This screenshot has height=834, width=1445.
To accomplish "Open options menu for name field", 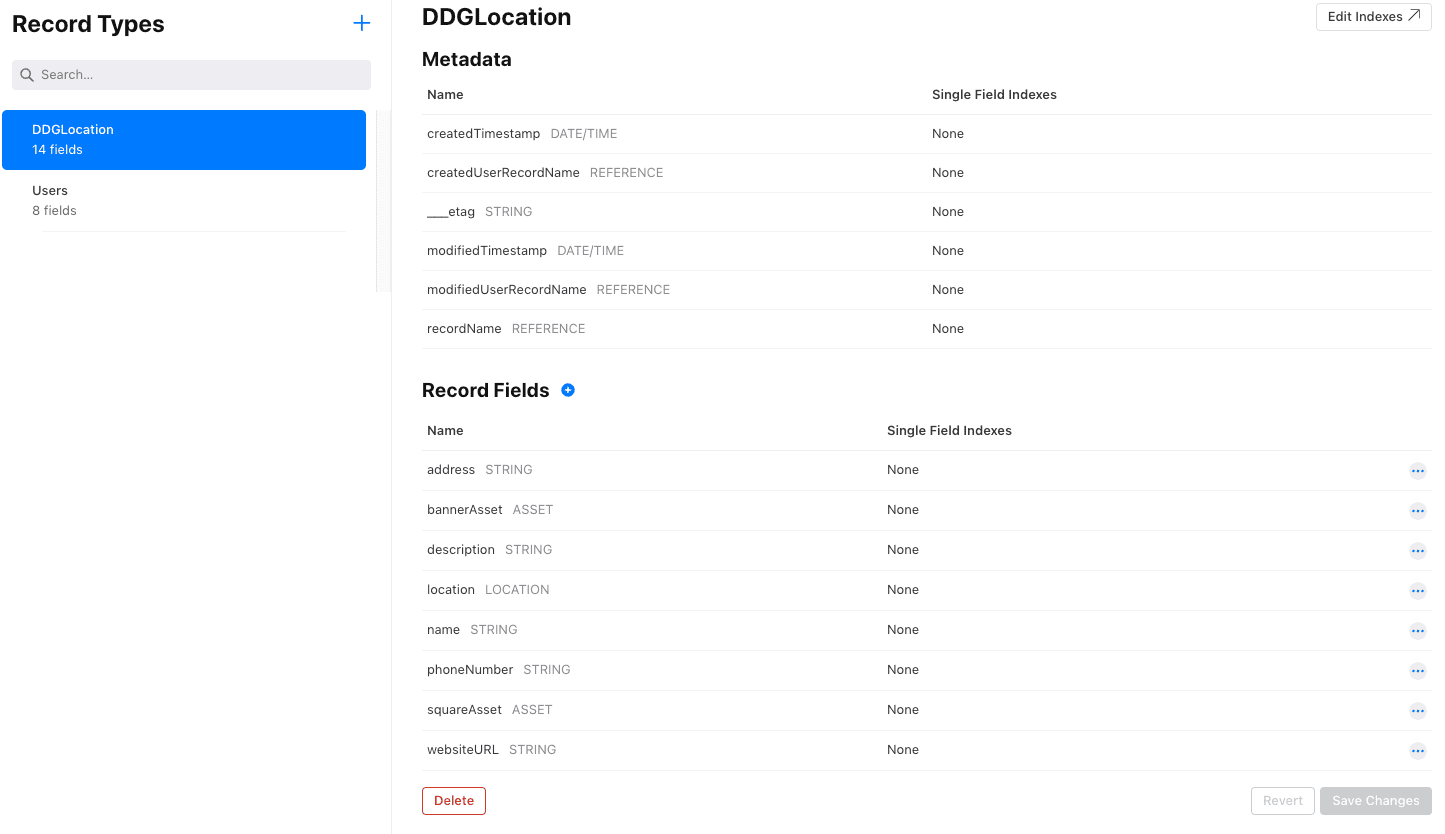I will point(1417,631).
